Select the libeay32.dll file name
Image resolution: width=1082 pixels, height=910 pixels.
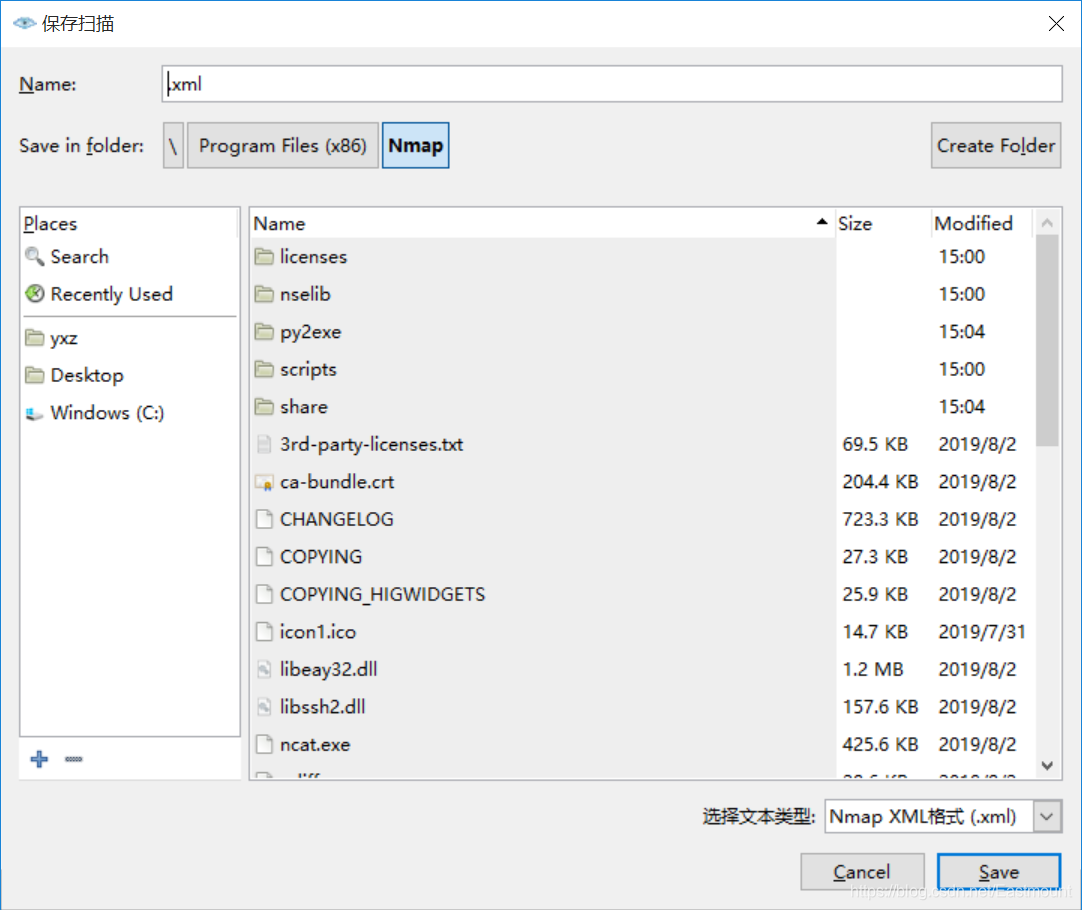coord(328,669)
